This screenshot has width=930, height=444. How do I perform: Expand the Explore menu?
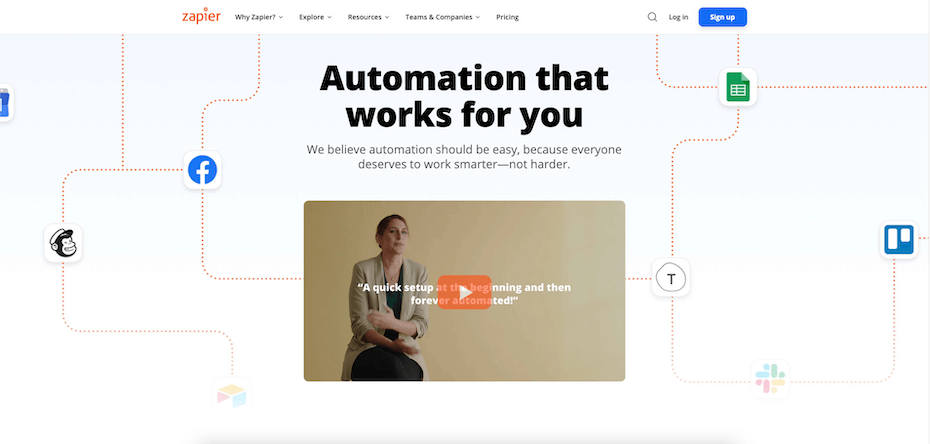click(315, 17)
